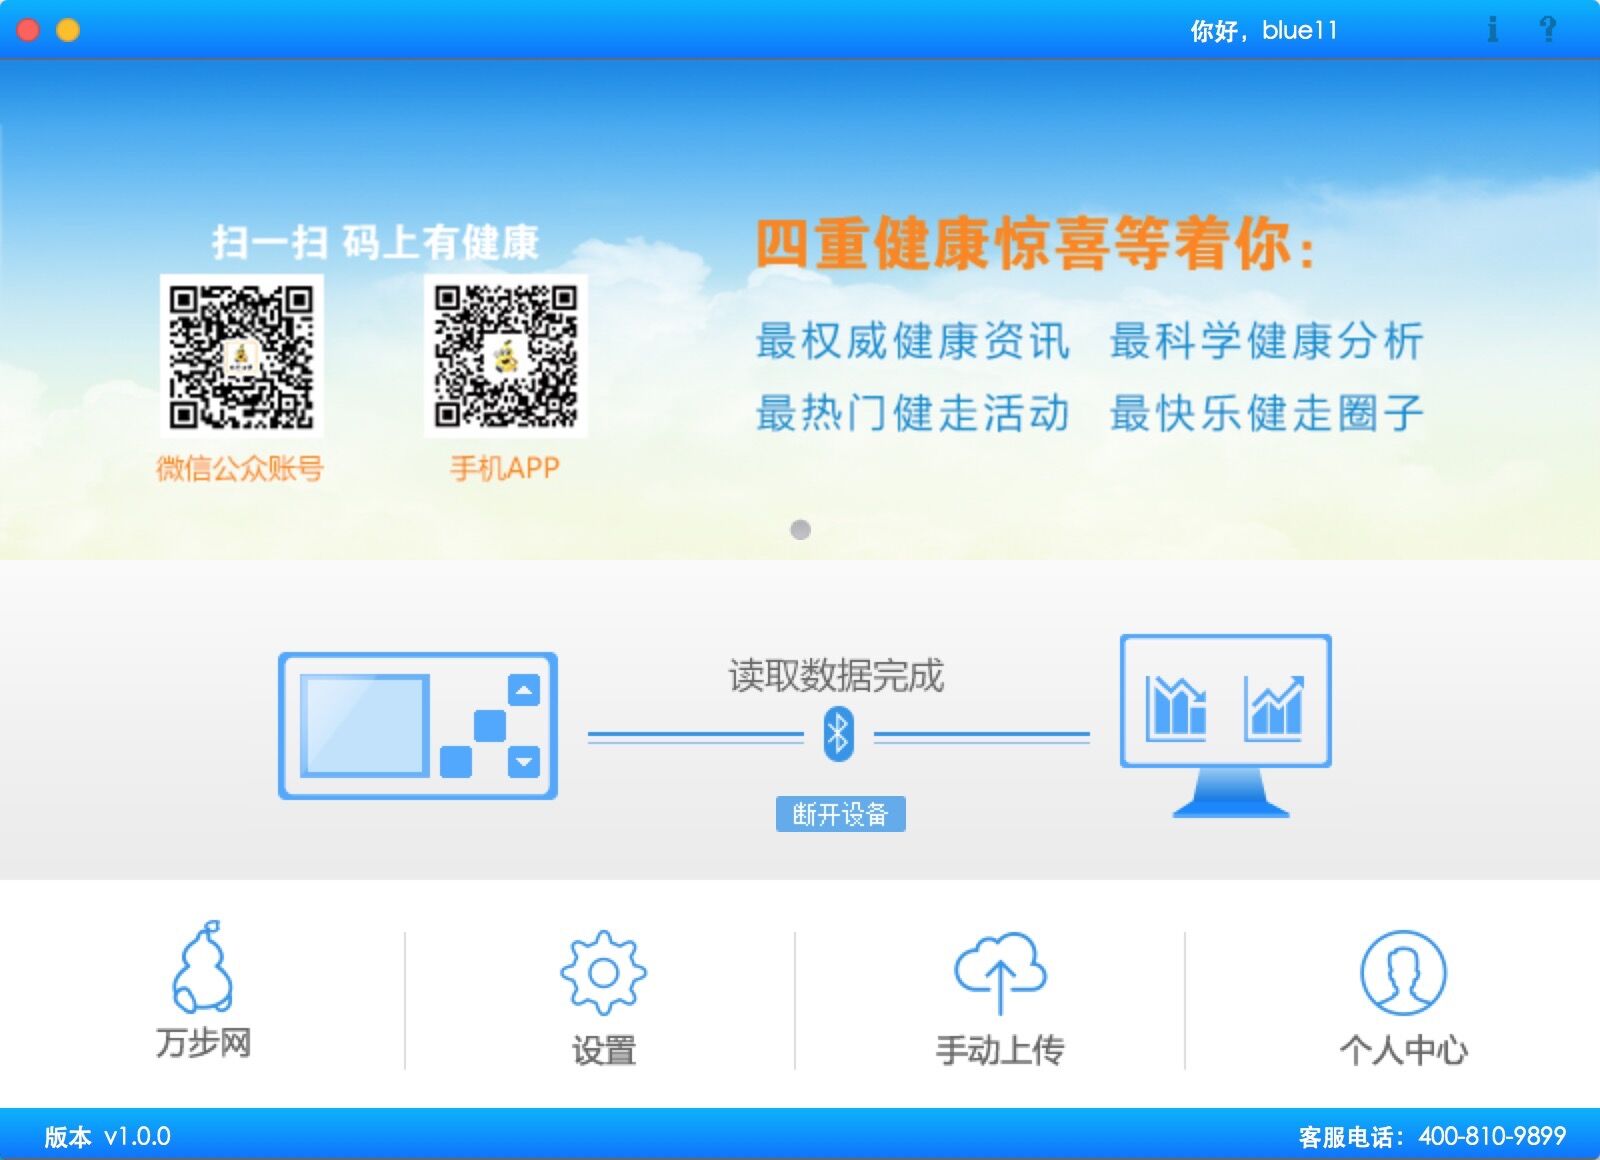Click the 最热门健走活动 banner text
Image resolution: width=1600 pixels, height=1160 pixels.
(913, 413)
